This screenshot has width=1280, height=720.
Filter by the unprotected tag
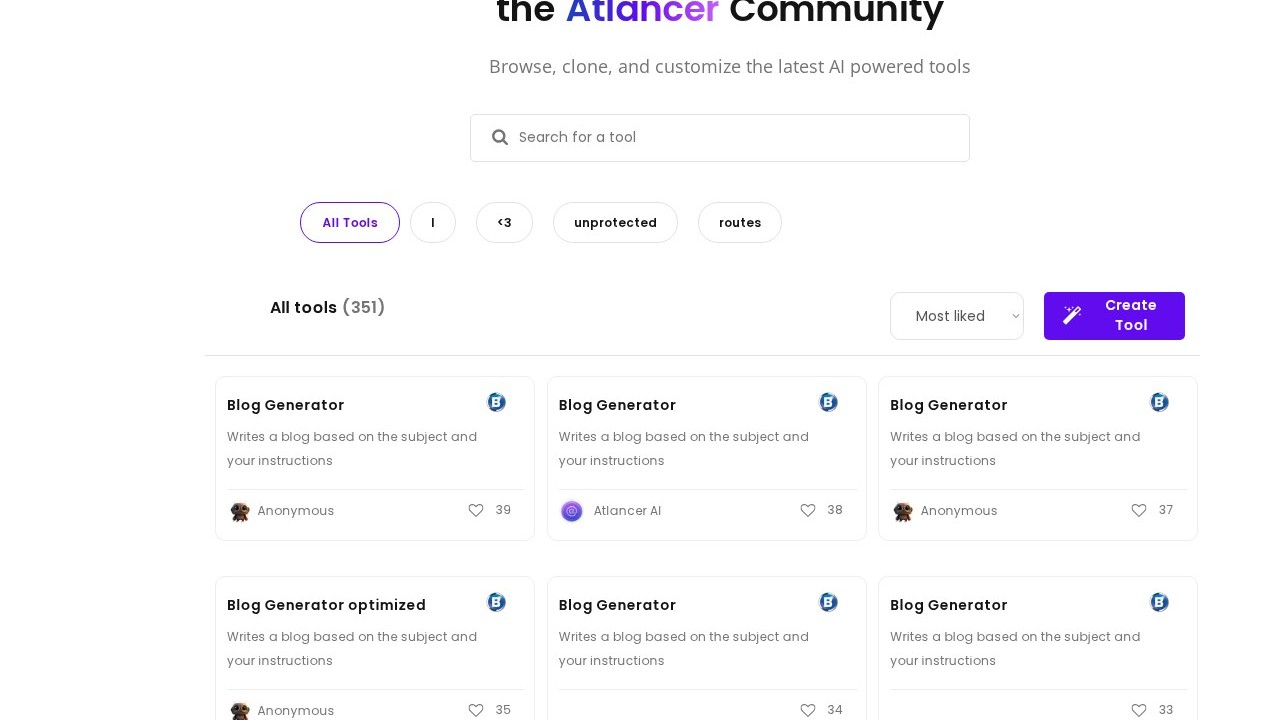click(x=615, y=223)
